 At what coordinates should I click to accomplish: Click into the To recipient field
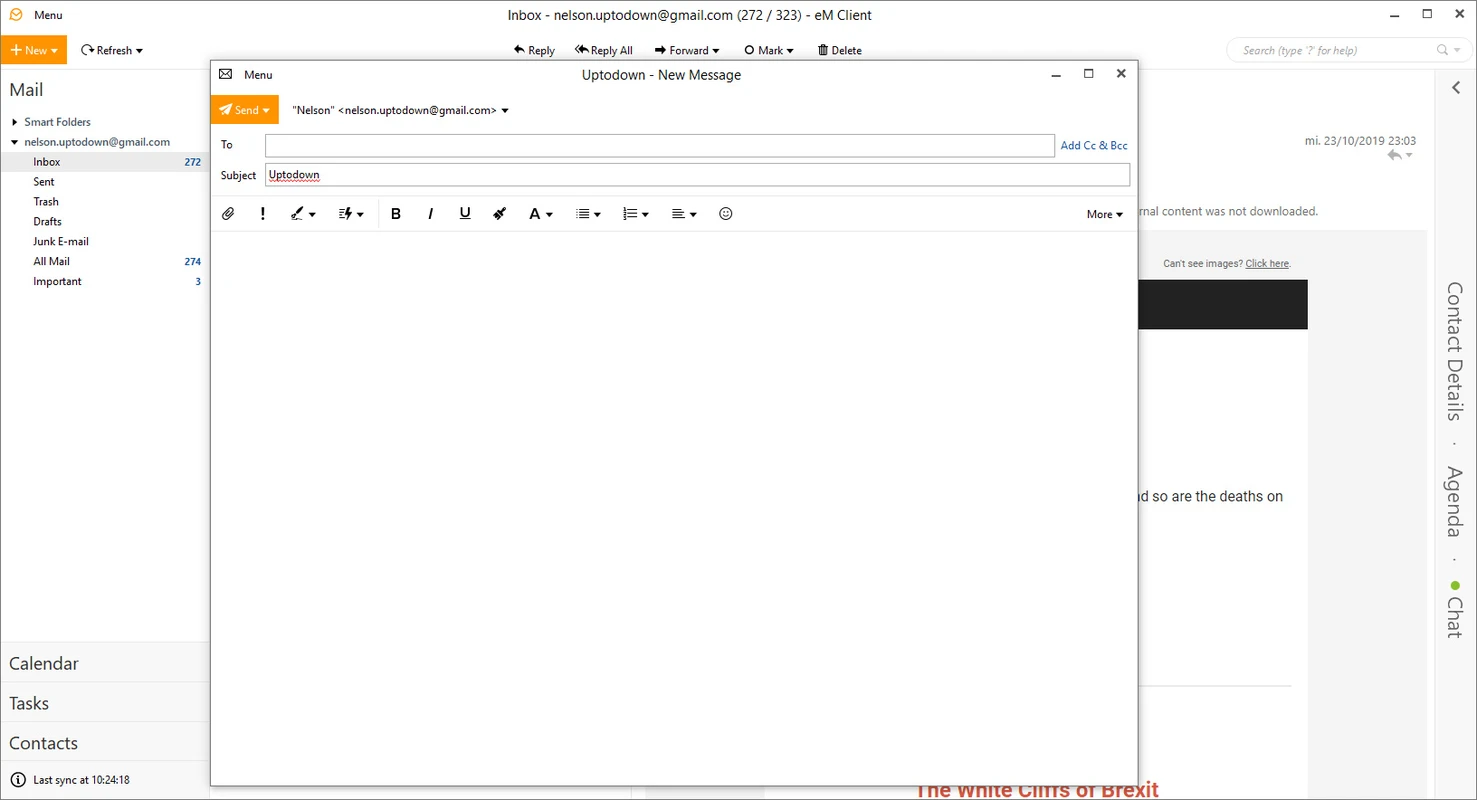[659, 146]
